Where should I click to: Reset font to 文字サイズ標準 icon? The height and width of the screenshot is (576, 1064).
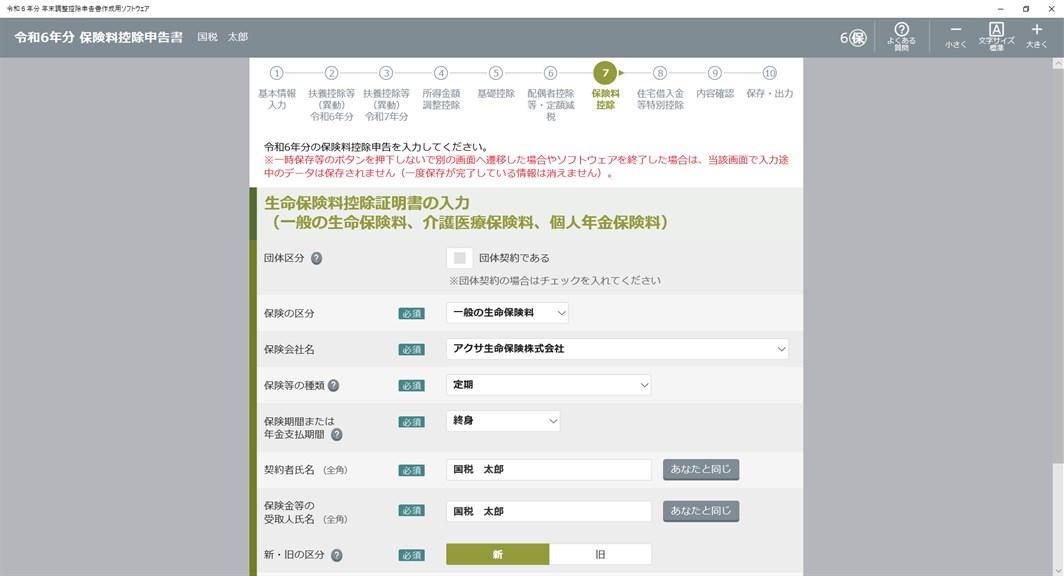point(996,37)
